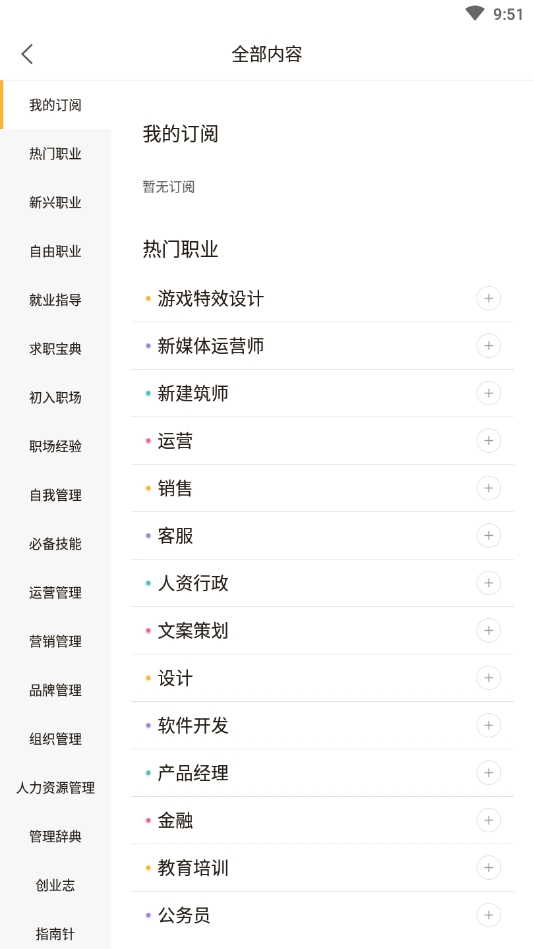Image resolution: width=534 pixels, height=949 pixels.
Task: Tap the back arrow icon
Action: click(x=27, y=54)
